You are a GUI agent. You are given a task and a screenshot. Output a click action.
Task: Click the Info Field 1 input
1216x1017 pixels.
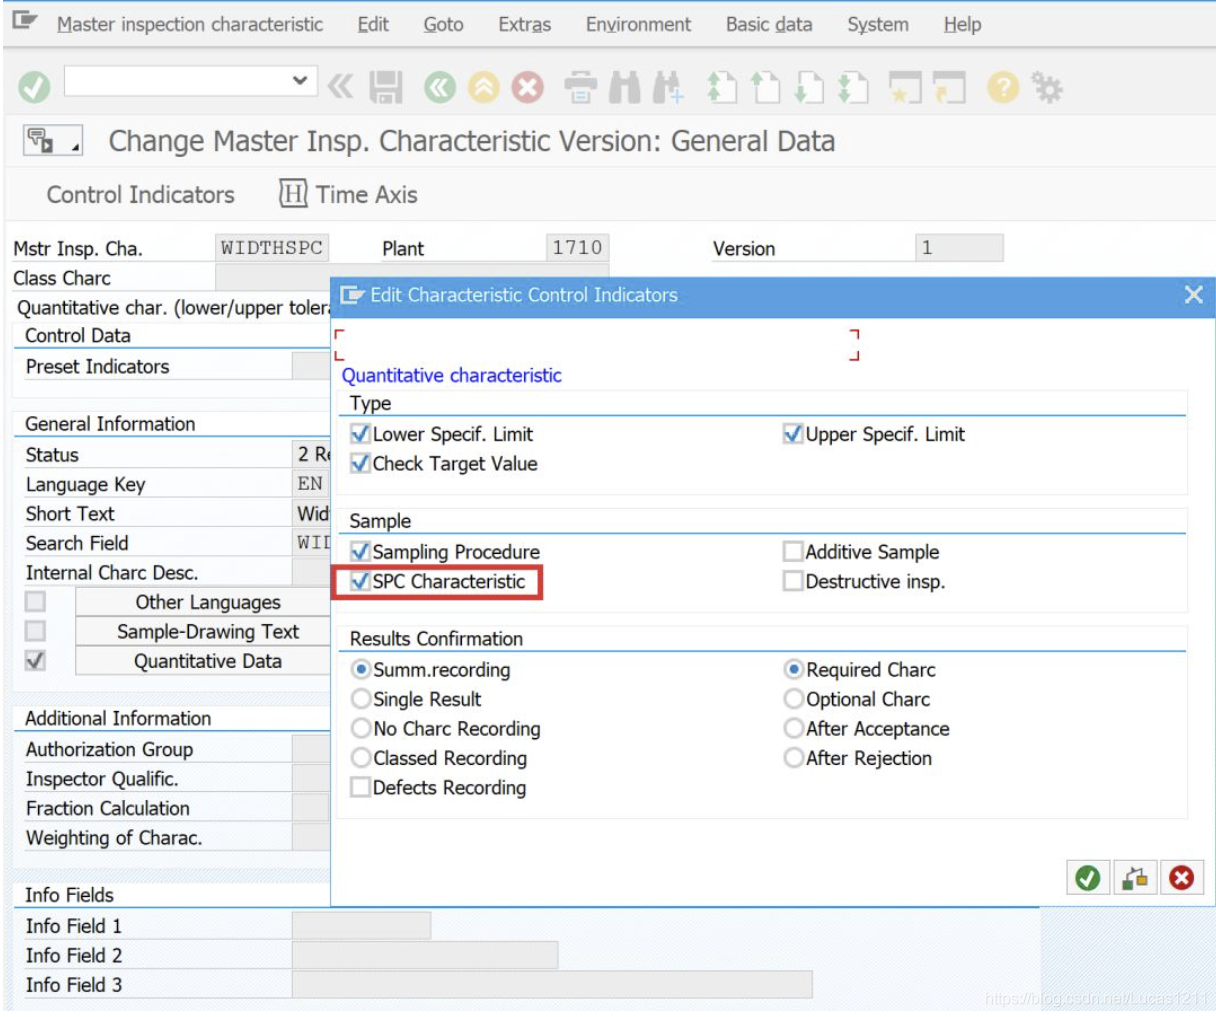[x=361, y=926]
